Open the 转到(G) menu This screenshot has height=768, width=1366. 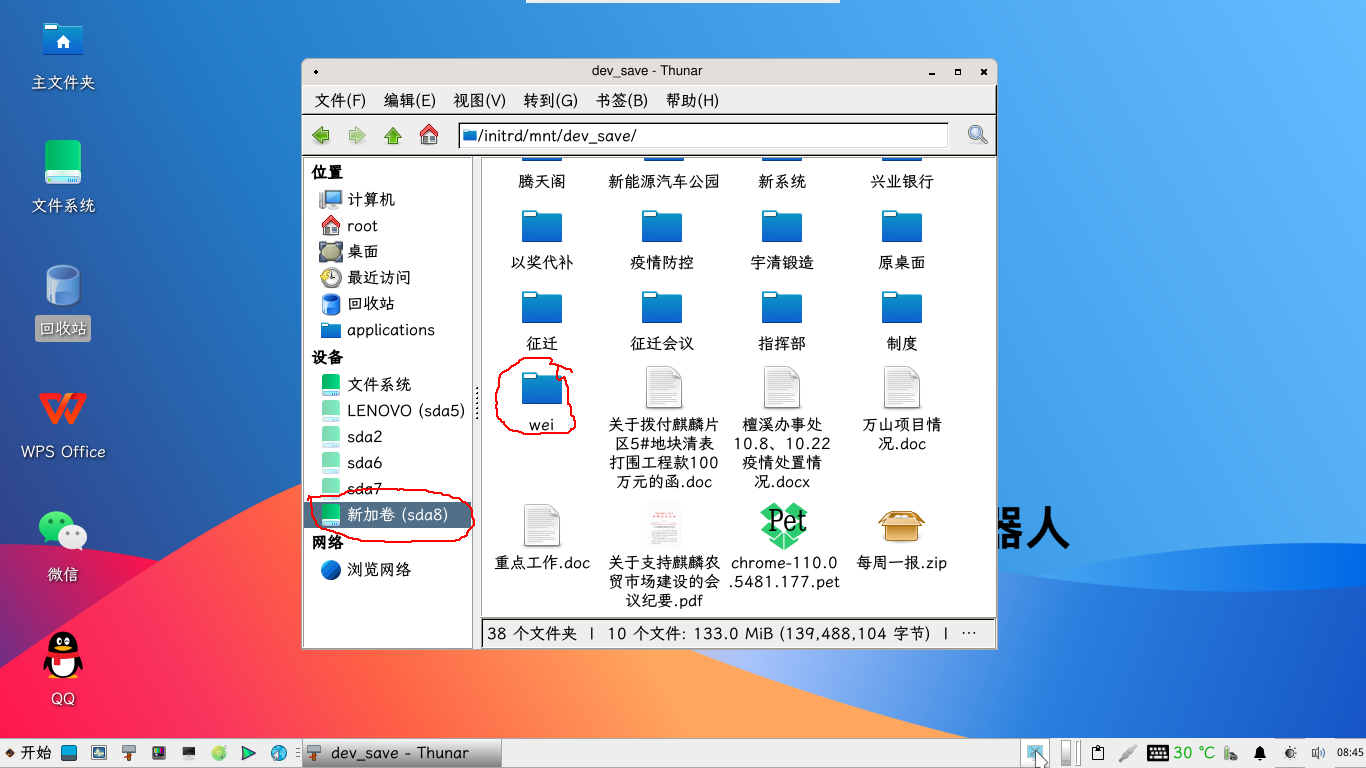pos(551,100)
